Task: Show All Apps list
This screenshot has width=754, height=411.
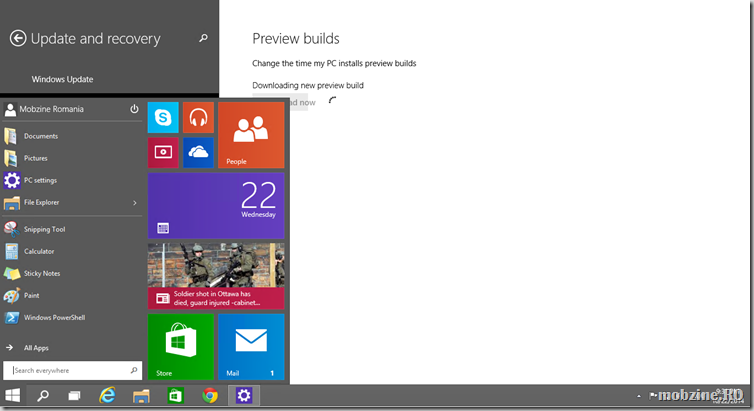Action: [x=27, y=348]
